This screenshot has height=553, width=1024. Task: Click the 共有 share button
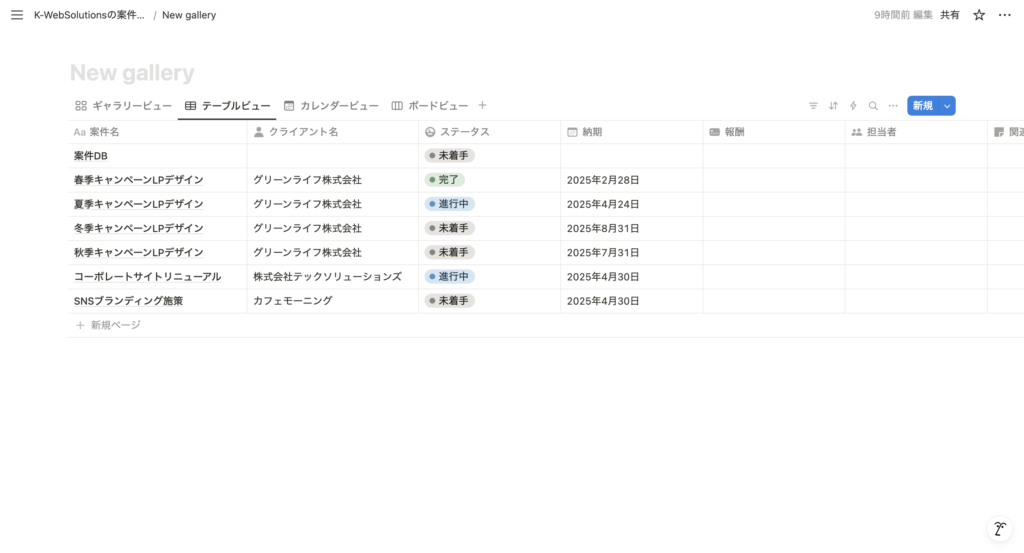[x=949, y=15]
